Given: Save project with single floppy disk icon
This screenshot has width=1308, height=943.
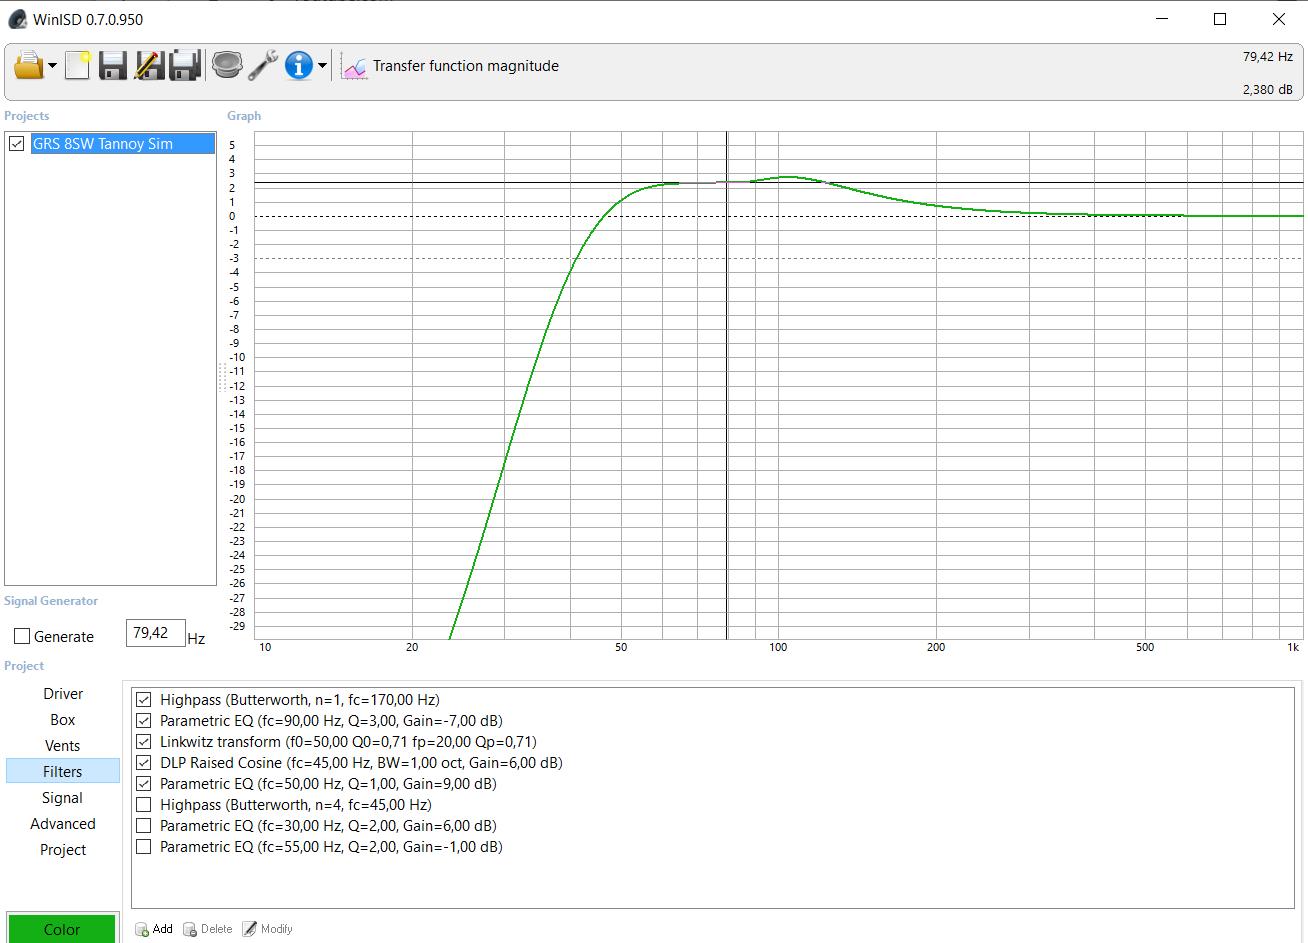Looking at the screenshot, I should pyautogui.click(x=113, y=66).
